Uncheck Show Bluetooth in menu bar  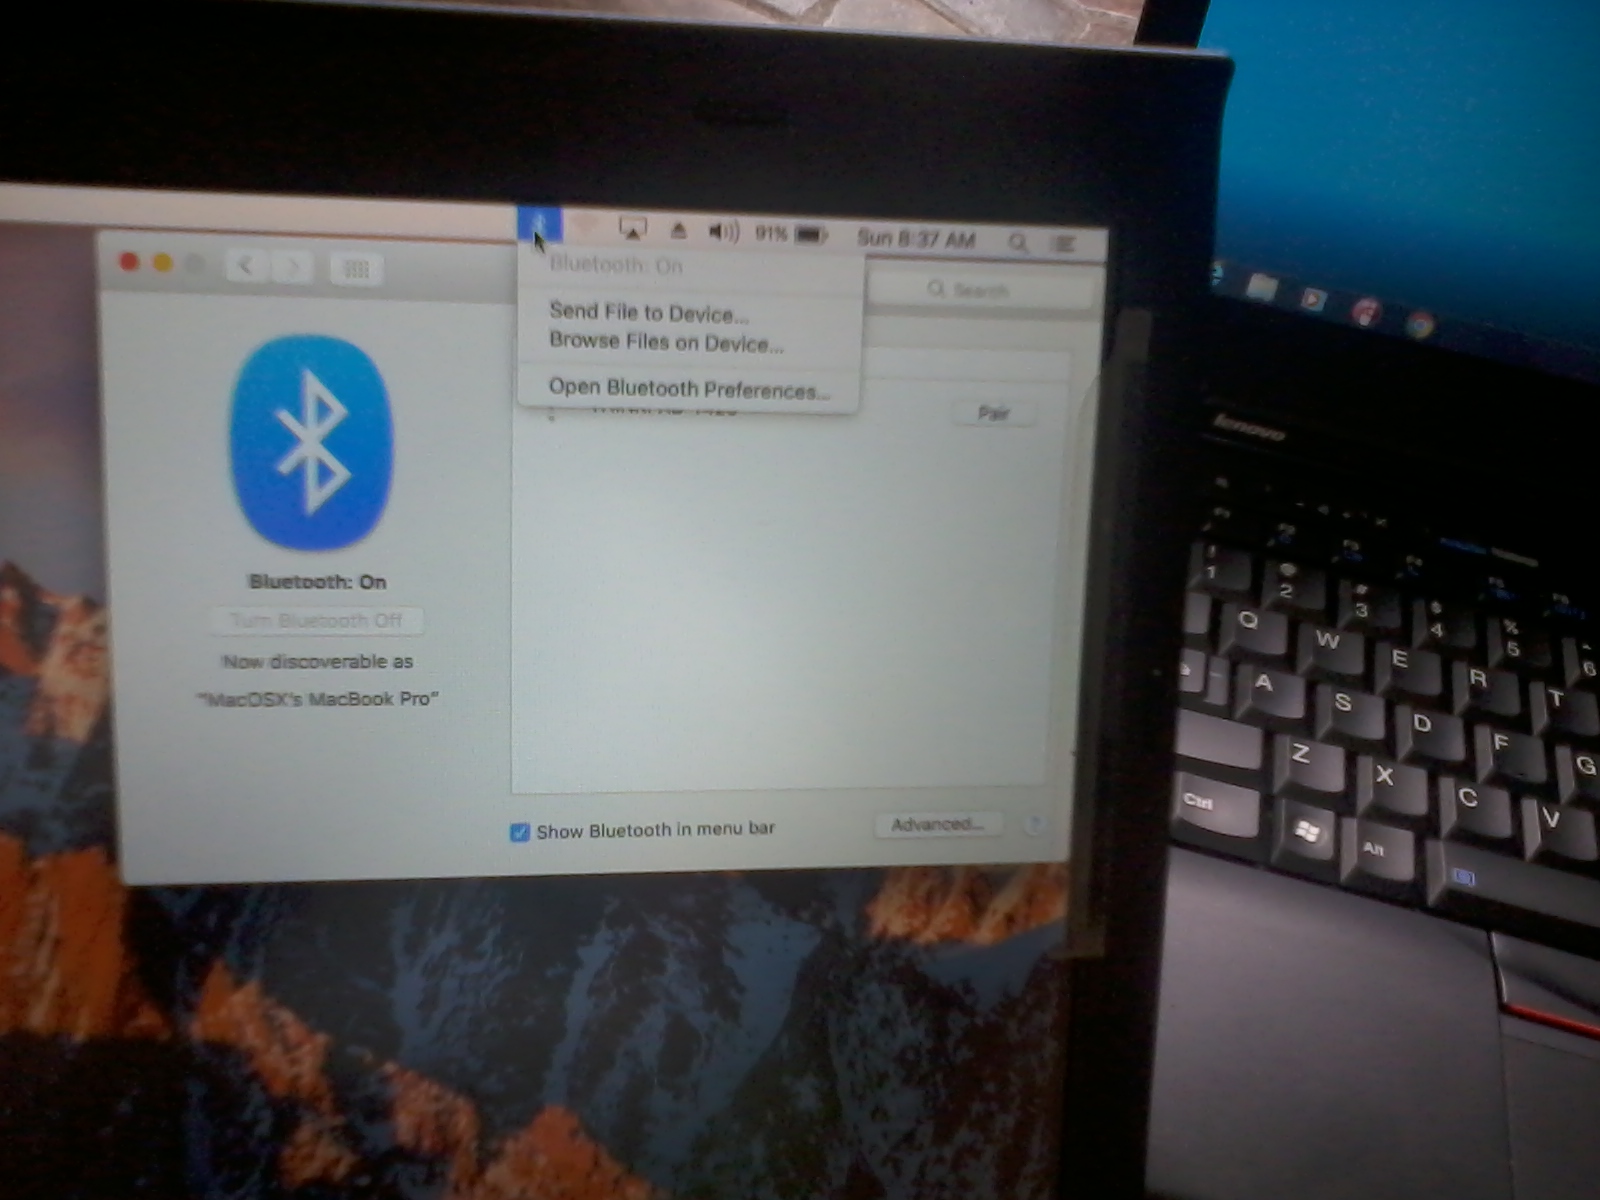click(520, 832)
